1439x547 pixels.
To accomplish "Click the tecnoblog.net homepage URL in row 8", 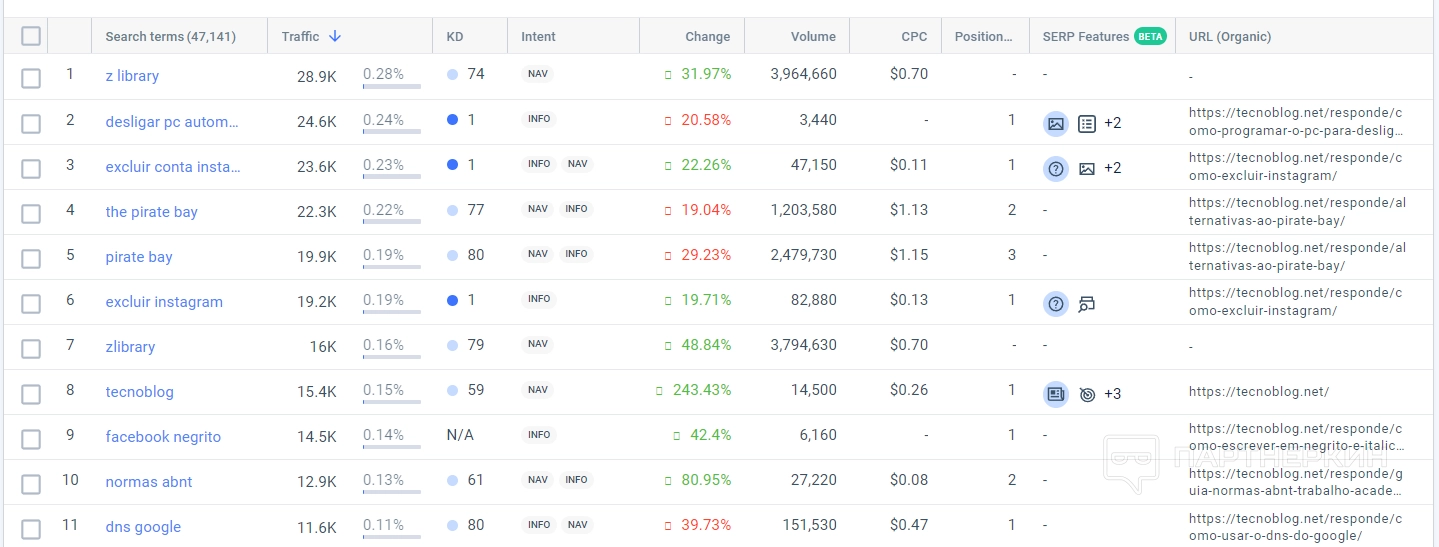I will pyautogui.click(x=1259, y=392).
